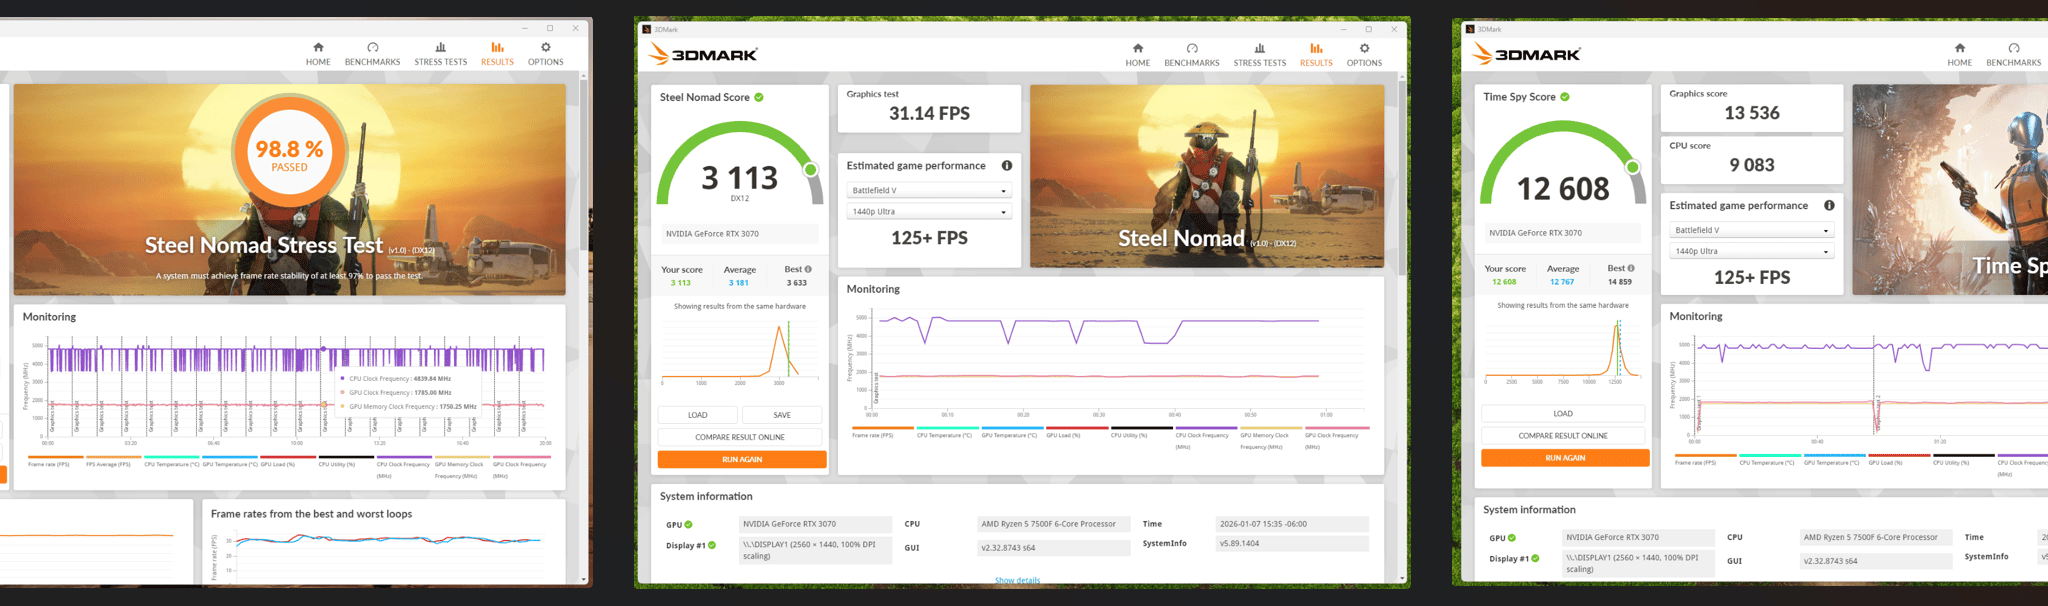Click RUN AGAIN in Time Spy window
The height and width of the screenshot is (606, 2048).
pyautogui.click(x=1565, y=458)
